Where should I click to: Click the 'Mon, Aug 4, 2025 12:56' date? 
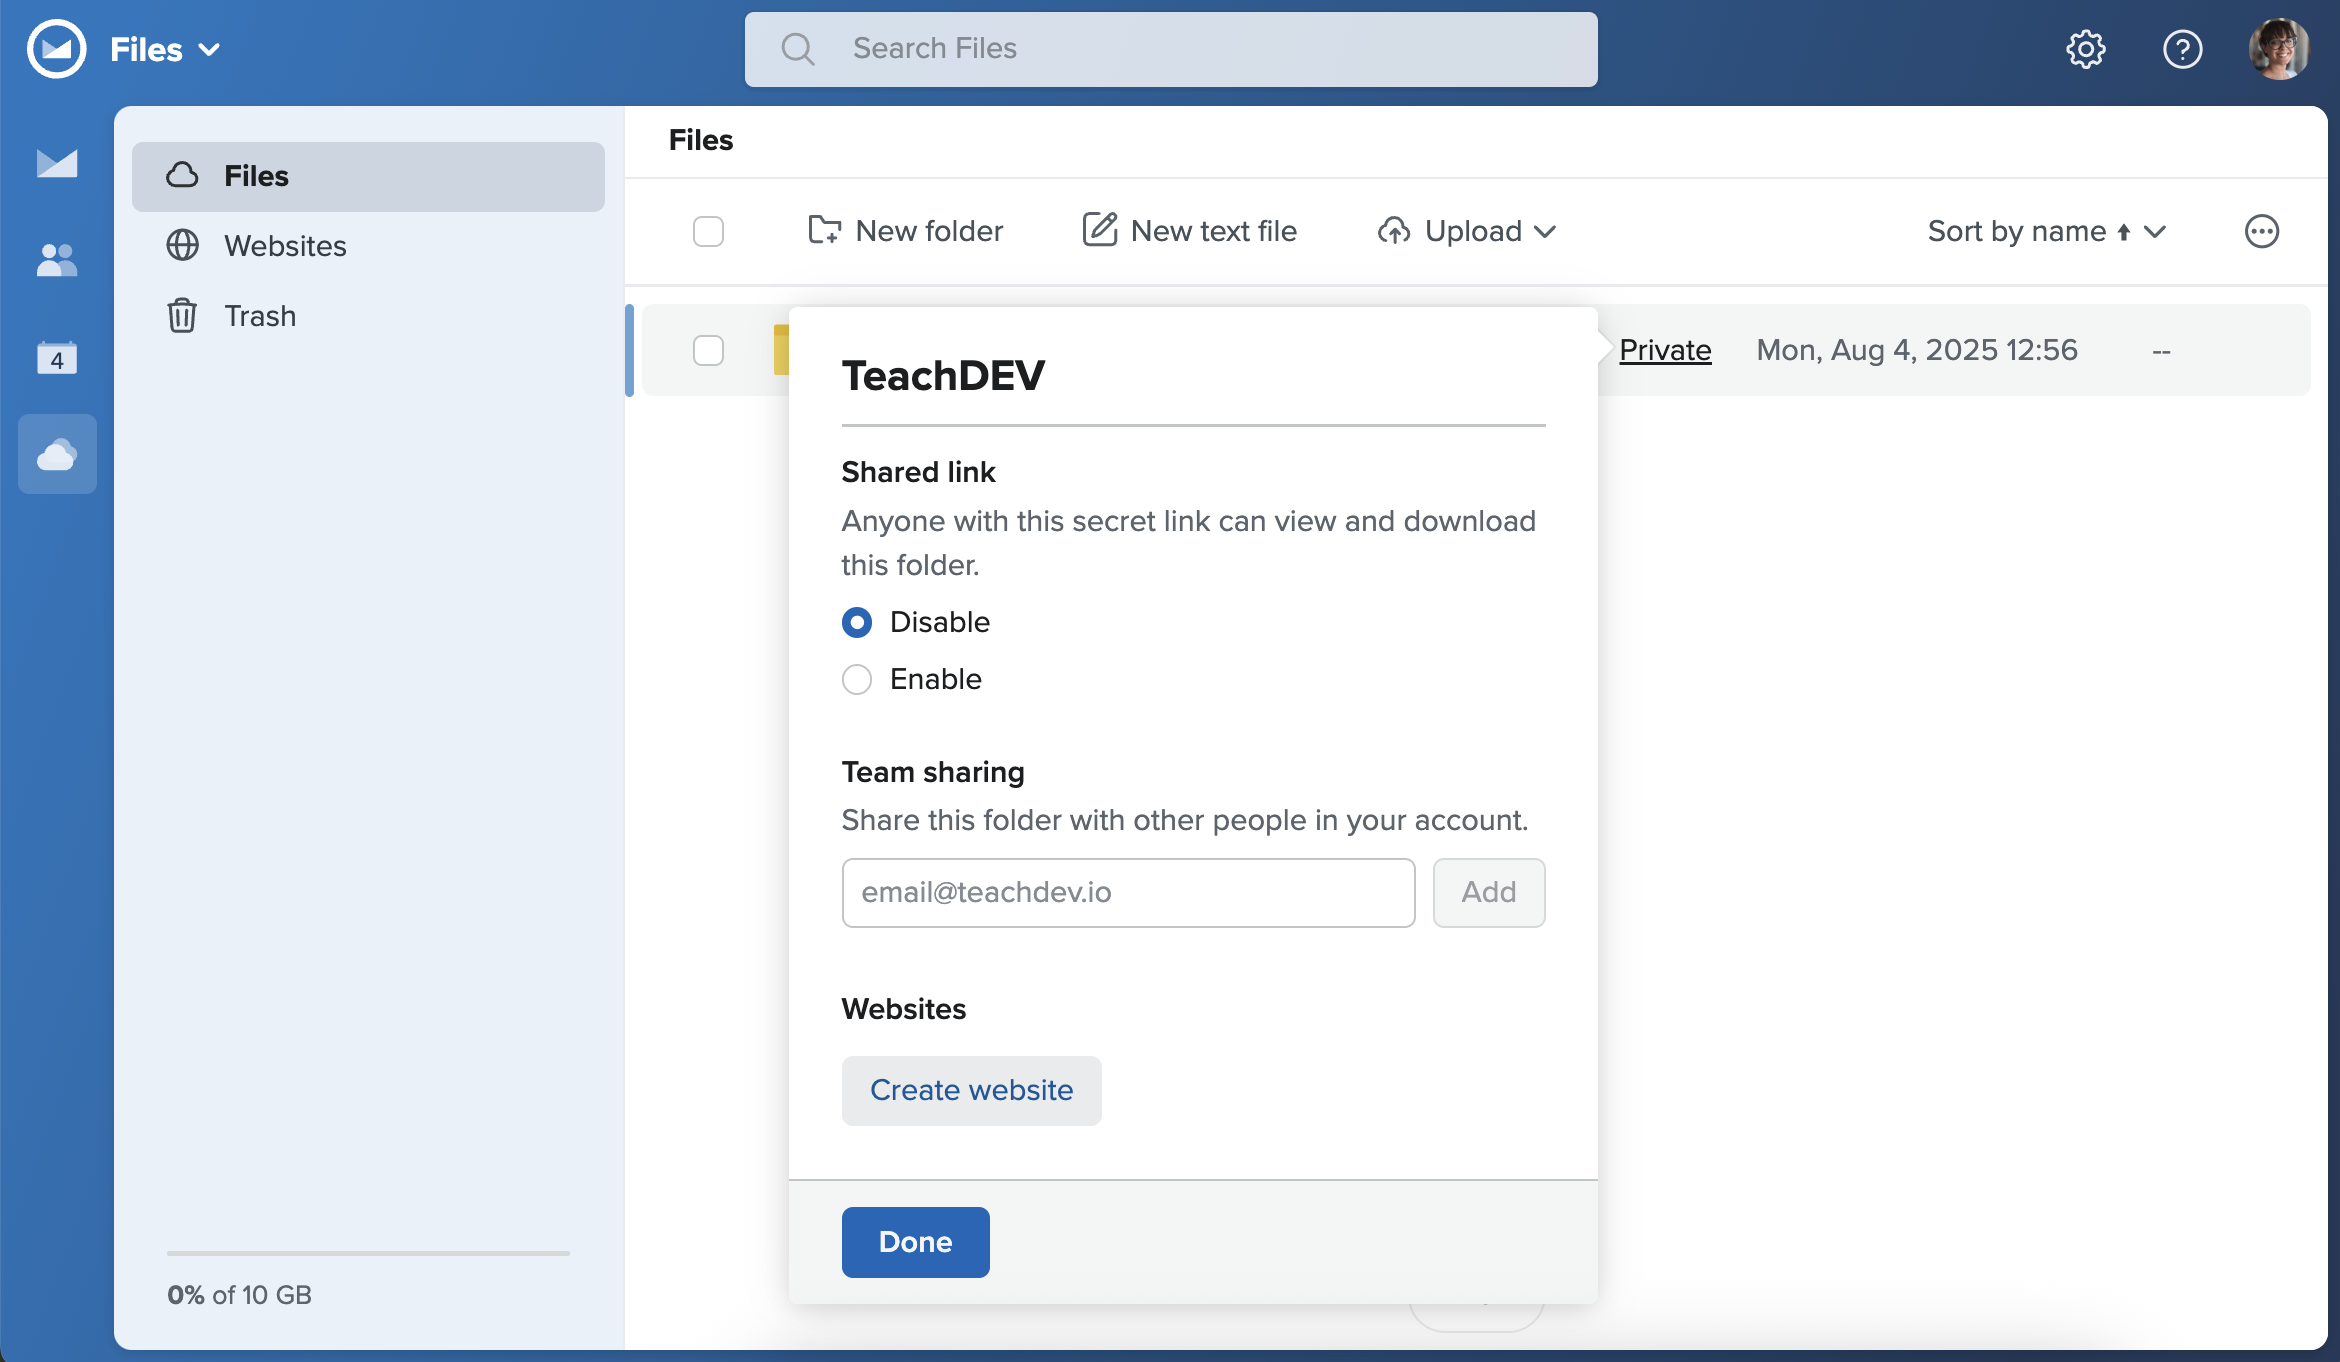click(x=1916, y=350)
